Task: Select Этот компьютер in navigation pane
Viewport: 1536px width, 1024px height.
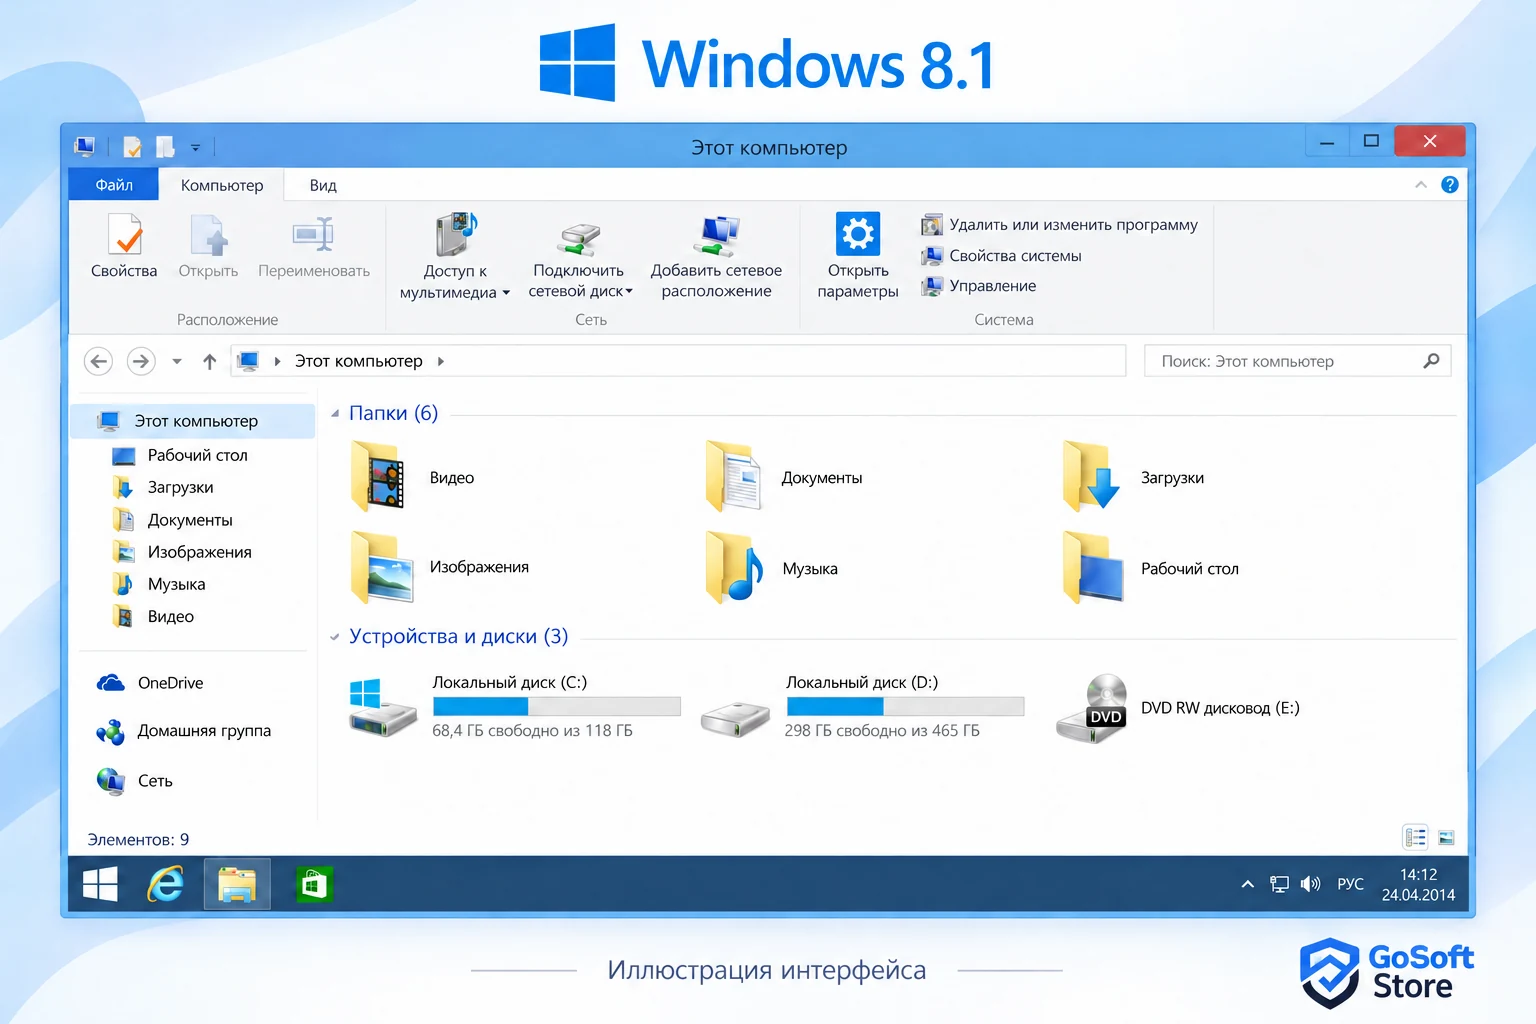Action: pos(193,421)
